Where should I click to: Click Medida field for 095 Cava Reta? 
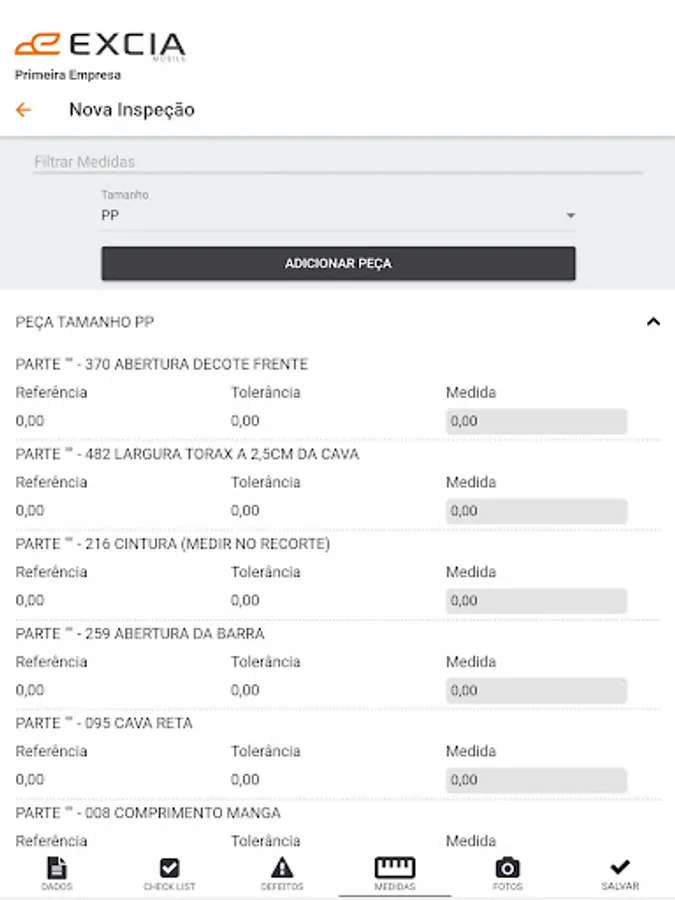536,780
